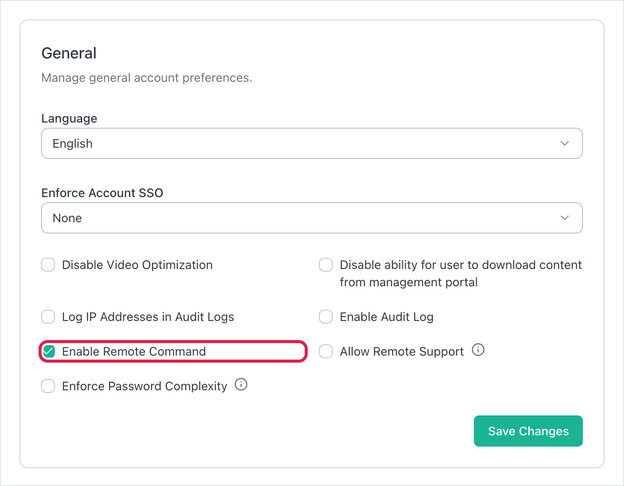Check Disable Video Optimization
Image resolution: width=624 pixels, height=486 pixels.
48,265
